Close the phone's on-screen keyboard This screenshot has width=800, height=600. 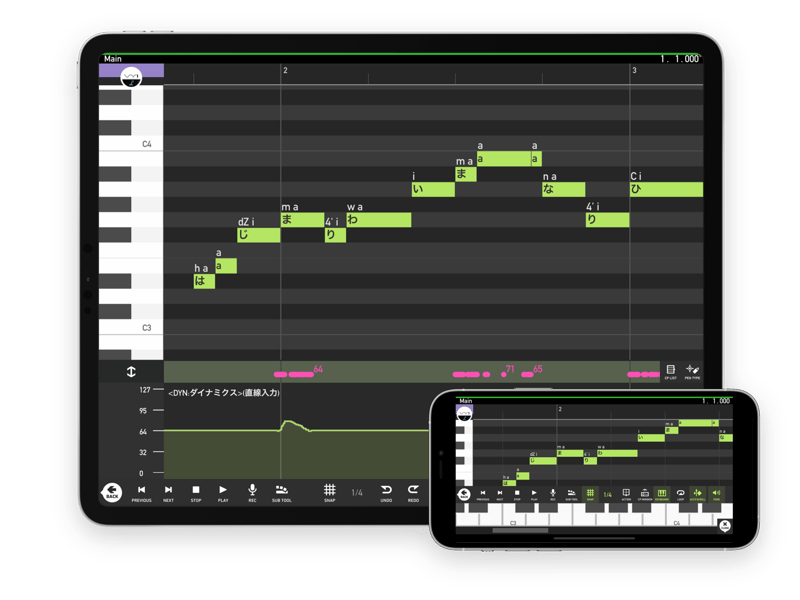pos(724,525)
